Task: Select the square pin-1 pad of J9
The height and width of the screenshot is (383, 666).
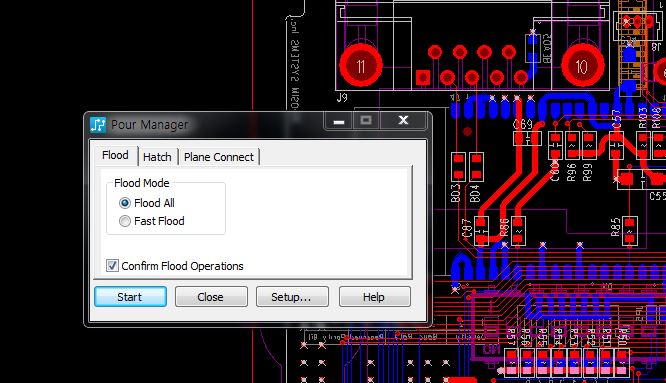Action: click(x=423, y=77)
